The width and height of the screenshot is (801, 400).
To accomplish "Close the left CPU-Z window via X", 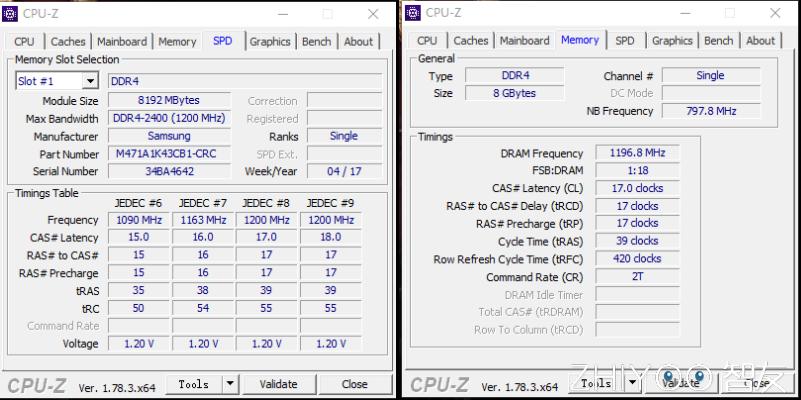I will [373, 14].
